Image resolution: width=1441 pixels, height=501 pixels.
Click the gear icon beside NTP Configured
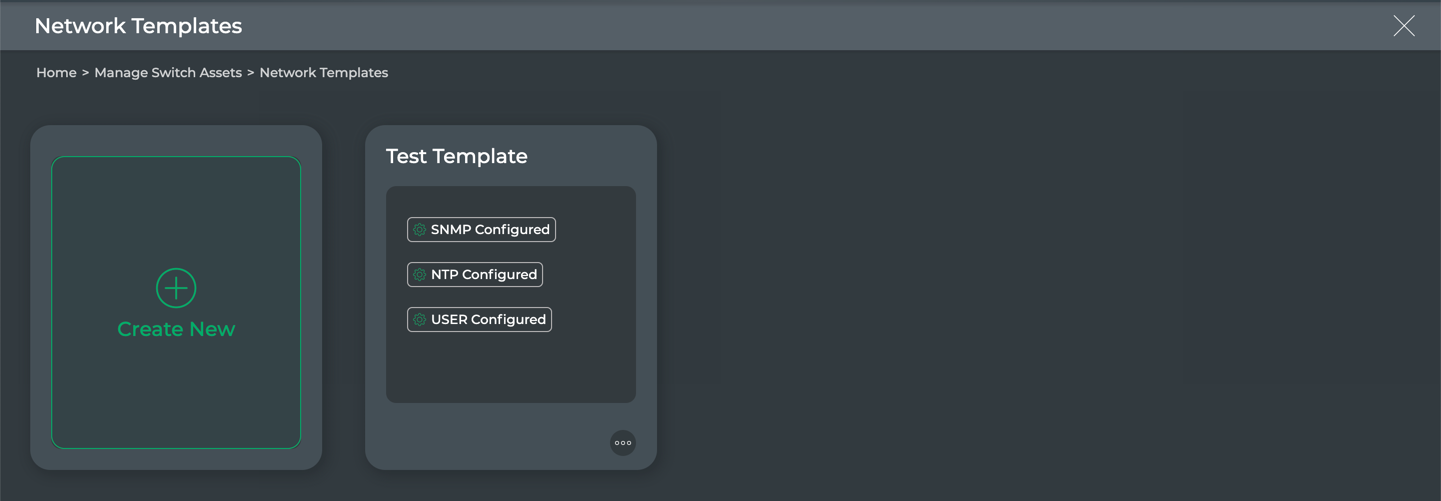coord(420,275)
